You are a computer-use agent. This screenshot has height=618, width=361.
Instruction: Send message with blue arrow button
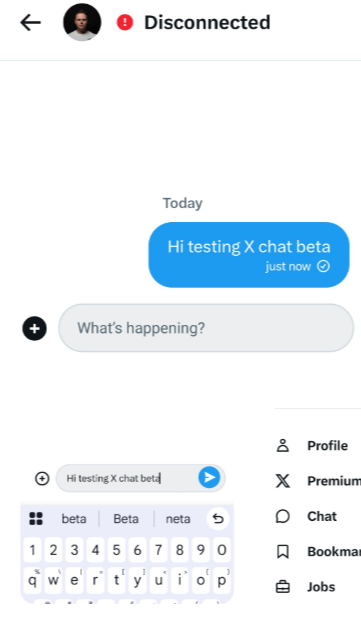[209, 478]
